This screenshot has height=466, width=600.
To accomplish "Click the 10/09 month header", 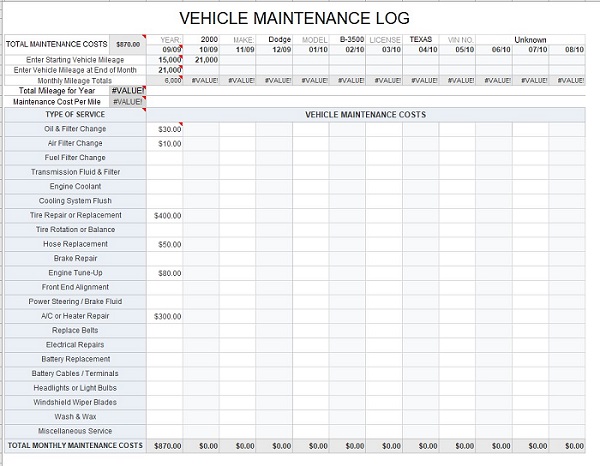I will (x=201, y=49).
